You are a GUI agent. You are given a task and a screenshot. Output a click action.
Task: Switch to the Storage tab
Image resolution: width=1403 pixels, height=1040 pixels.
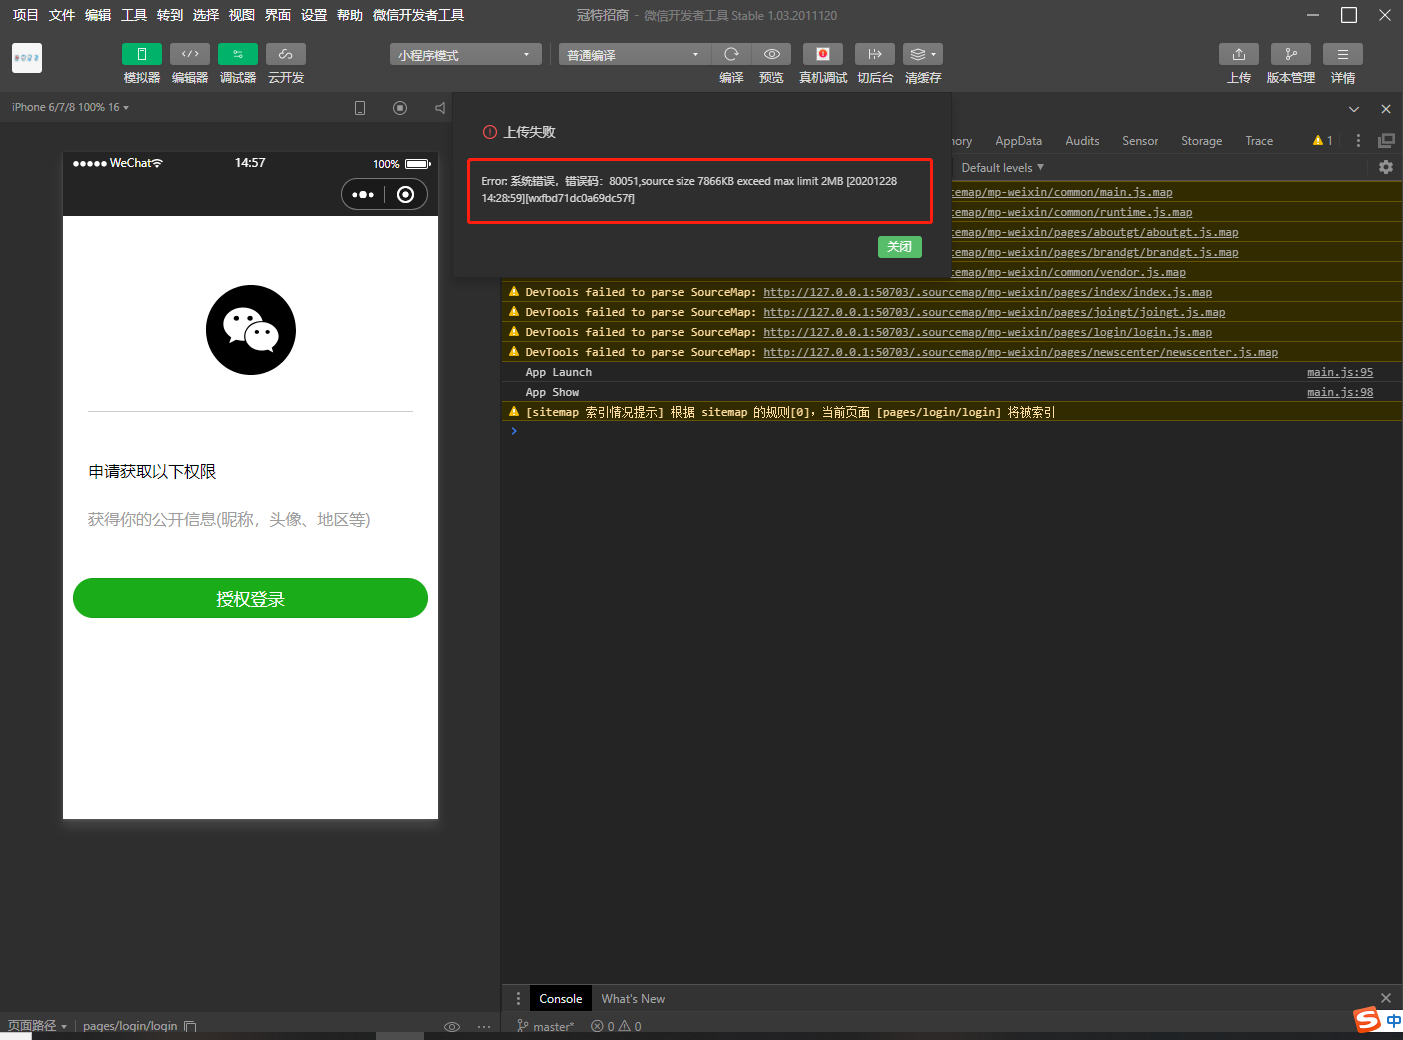click(x=1201, y=141)
